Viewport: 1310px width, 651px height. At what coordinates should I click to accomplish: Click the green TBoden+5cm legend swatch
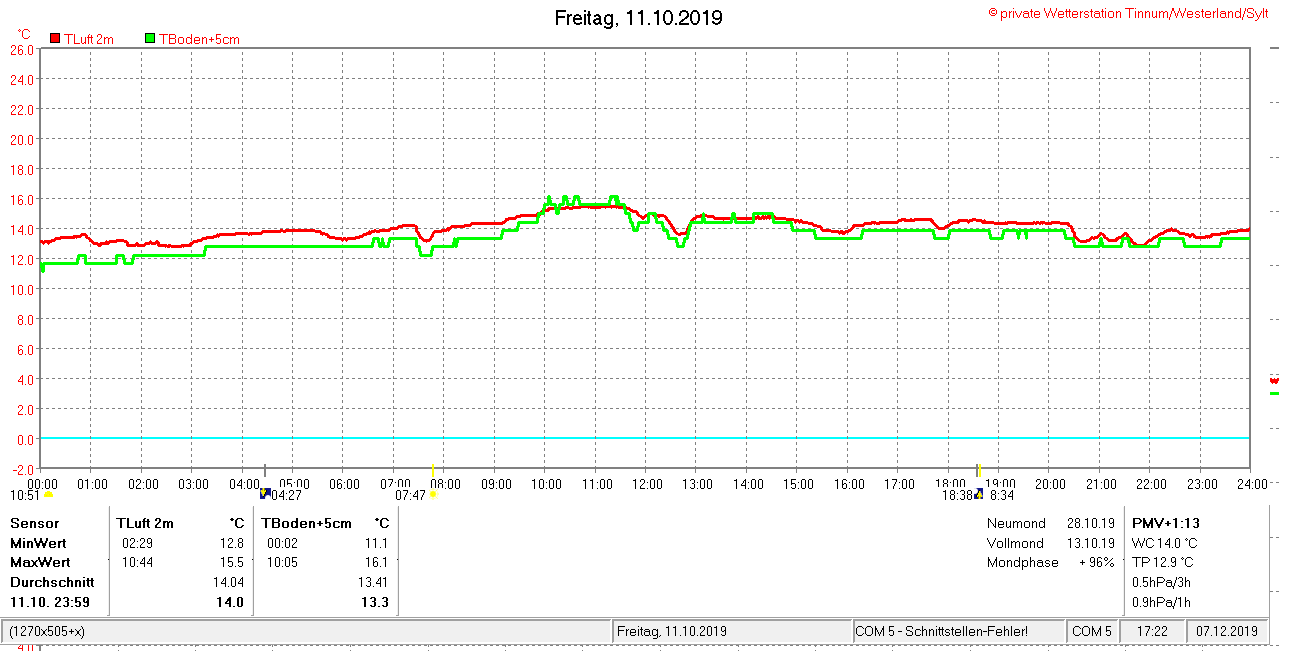tap(151, 39)
